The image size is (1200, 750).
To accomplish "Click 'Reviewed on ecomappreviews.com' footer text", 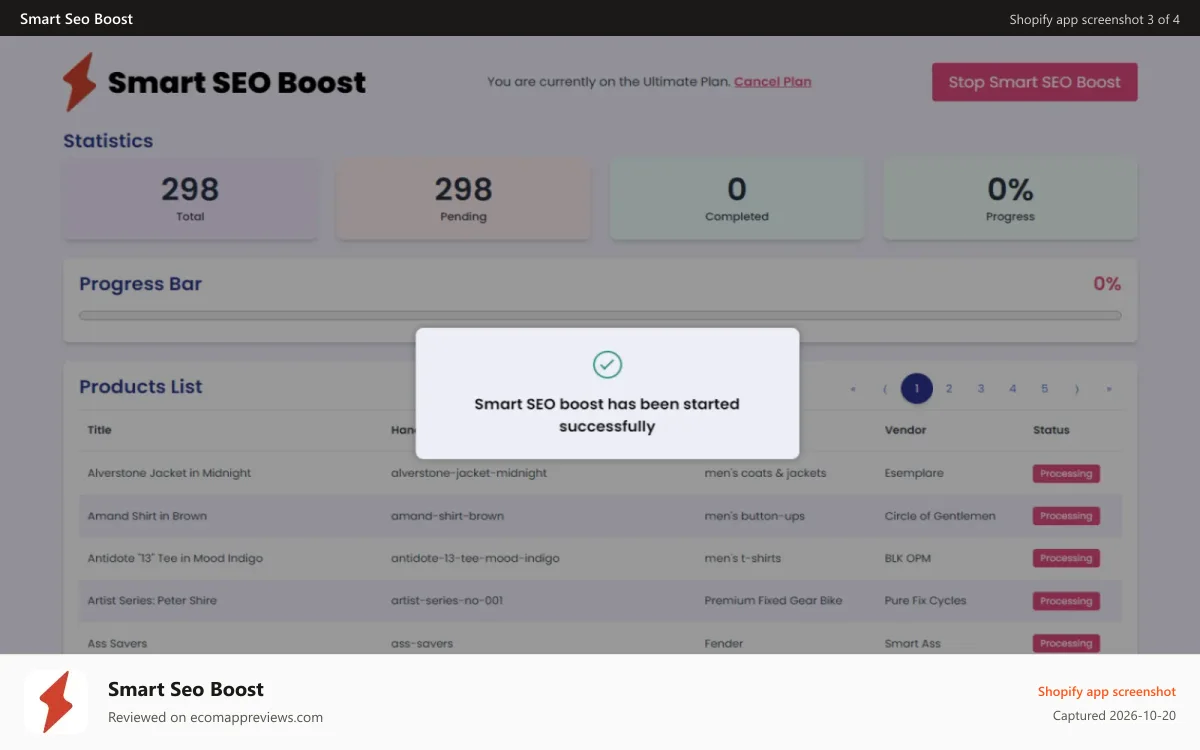I will click(x=215, y=717).
